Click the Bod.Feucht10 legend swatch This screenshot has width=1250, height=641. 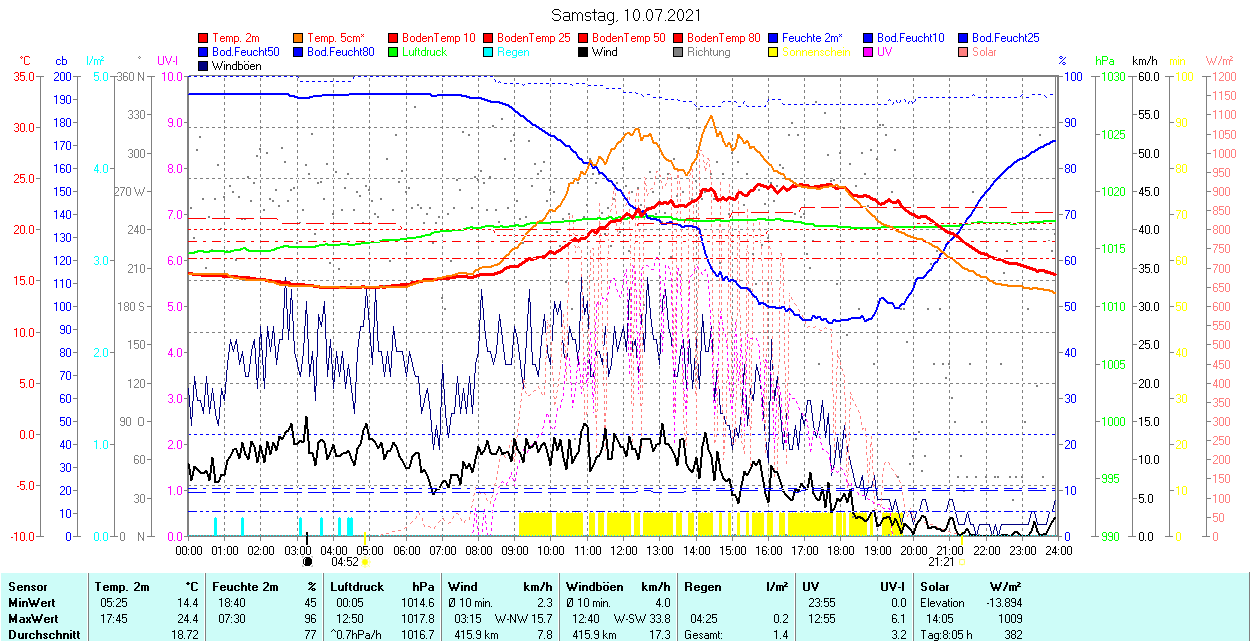pyautogui.click(x=868, y=38)
